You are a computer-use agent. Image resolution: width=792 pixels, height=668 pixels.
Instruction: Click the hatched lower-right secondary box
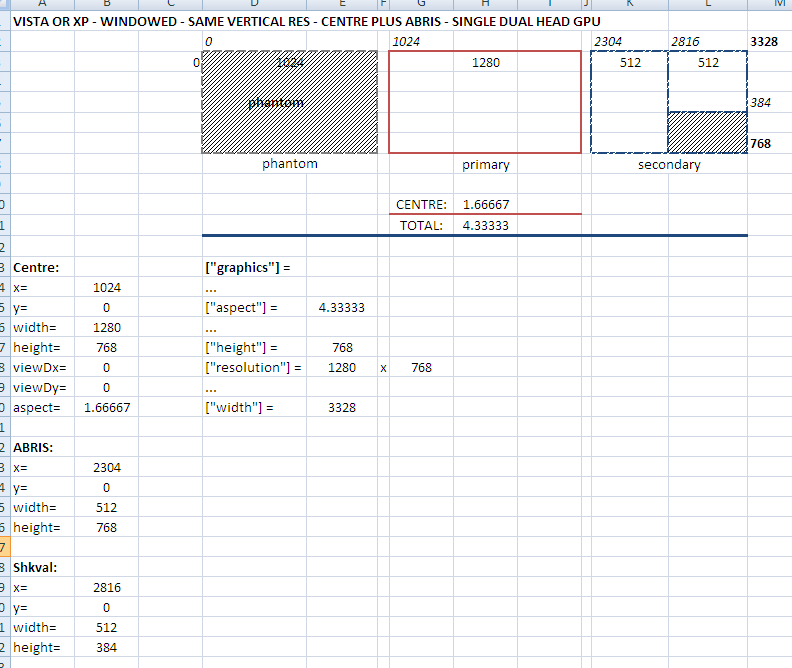tap(708, 132)
